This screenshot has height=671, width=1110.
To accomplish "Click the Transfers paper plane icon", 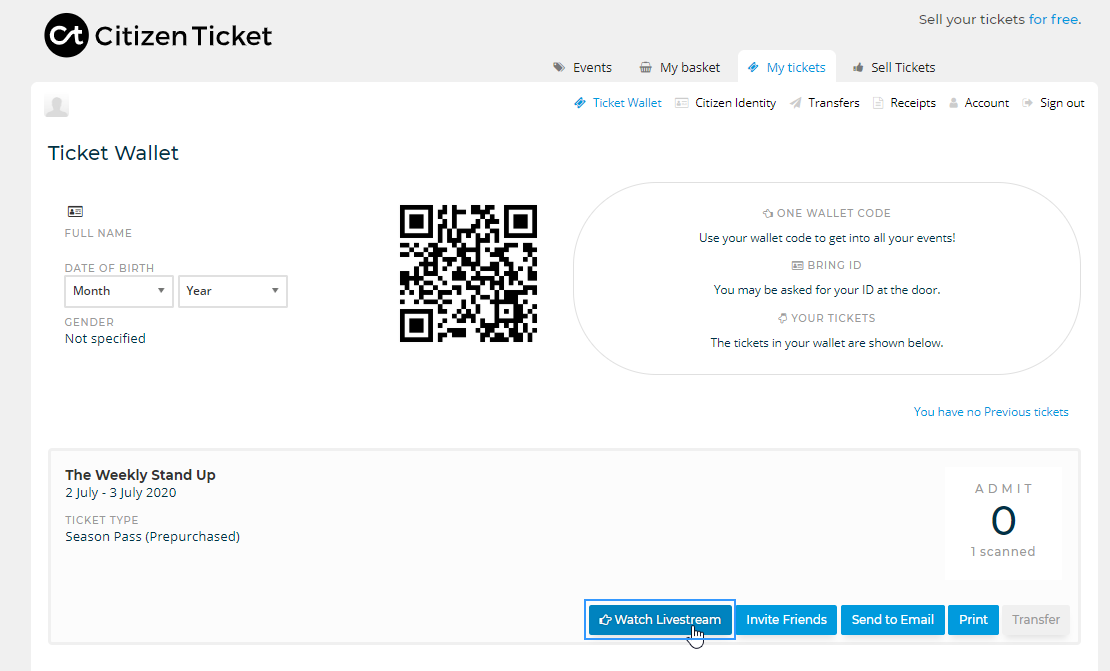I will [x=796, y=103].
